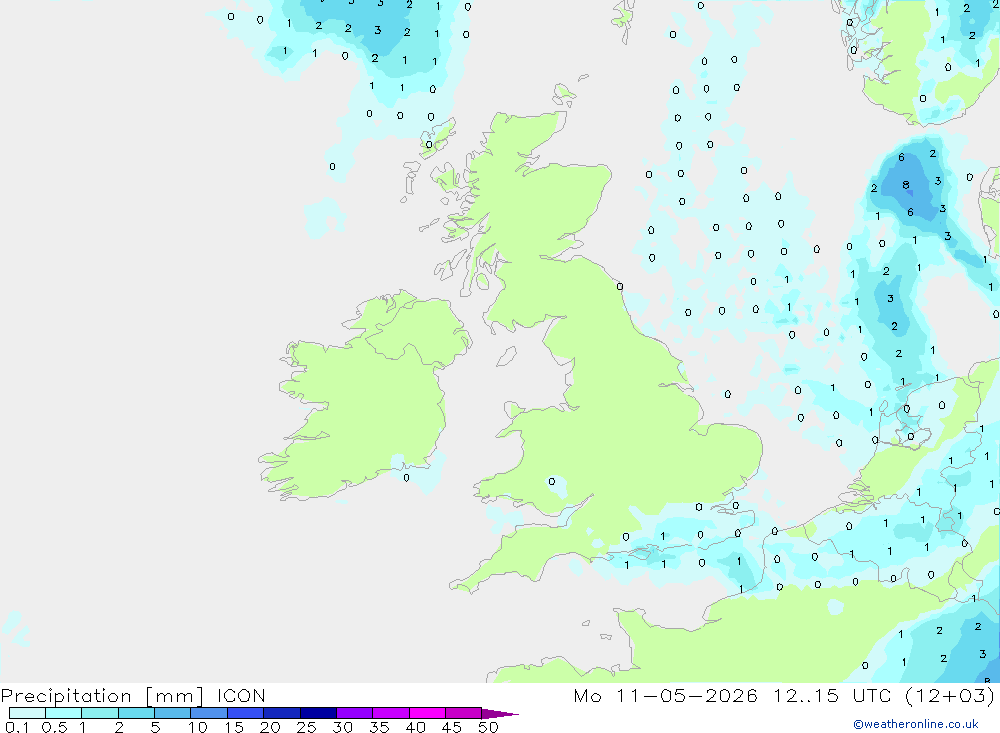Click the legend label '50'

[488, 727]
